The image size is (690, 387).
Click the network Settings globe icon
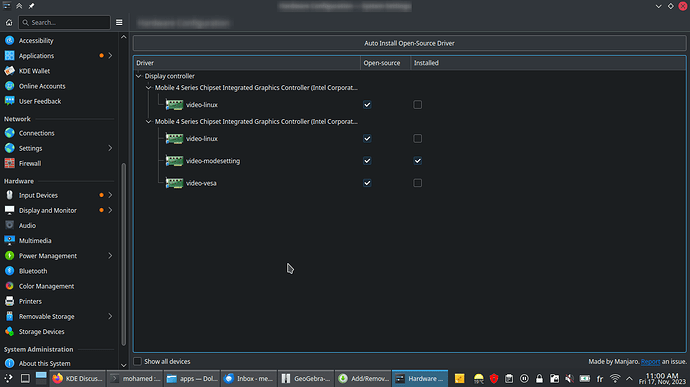coord(9,148)
